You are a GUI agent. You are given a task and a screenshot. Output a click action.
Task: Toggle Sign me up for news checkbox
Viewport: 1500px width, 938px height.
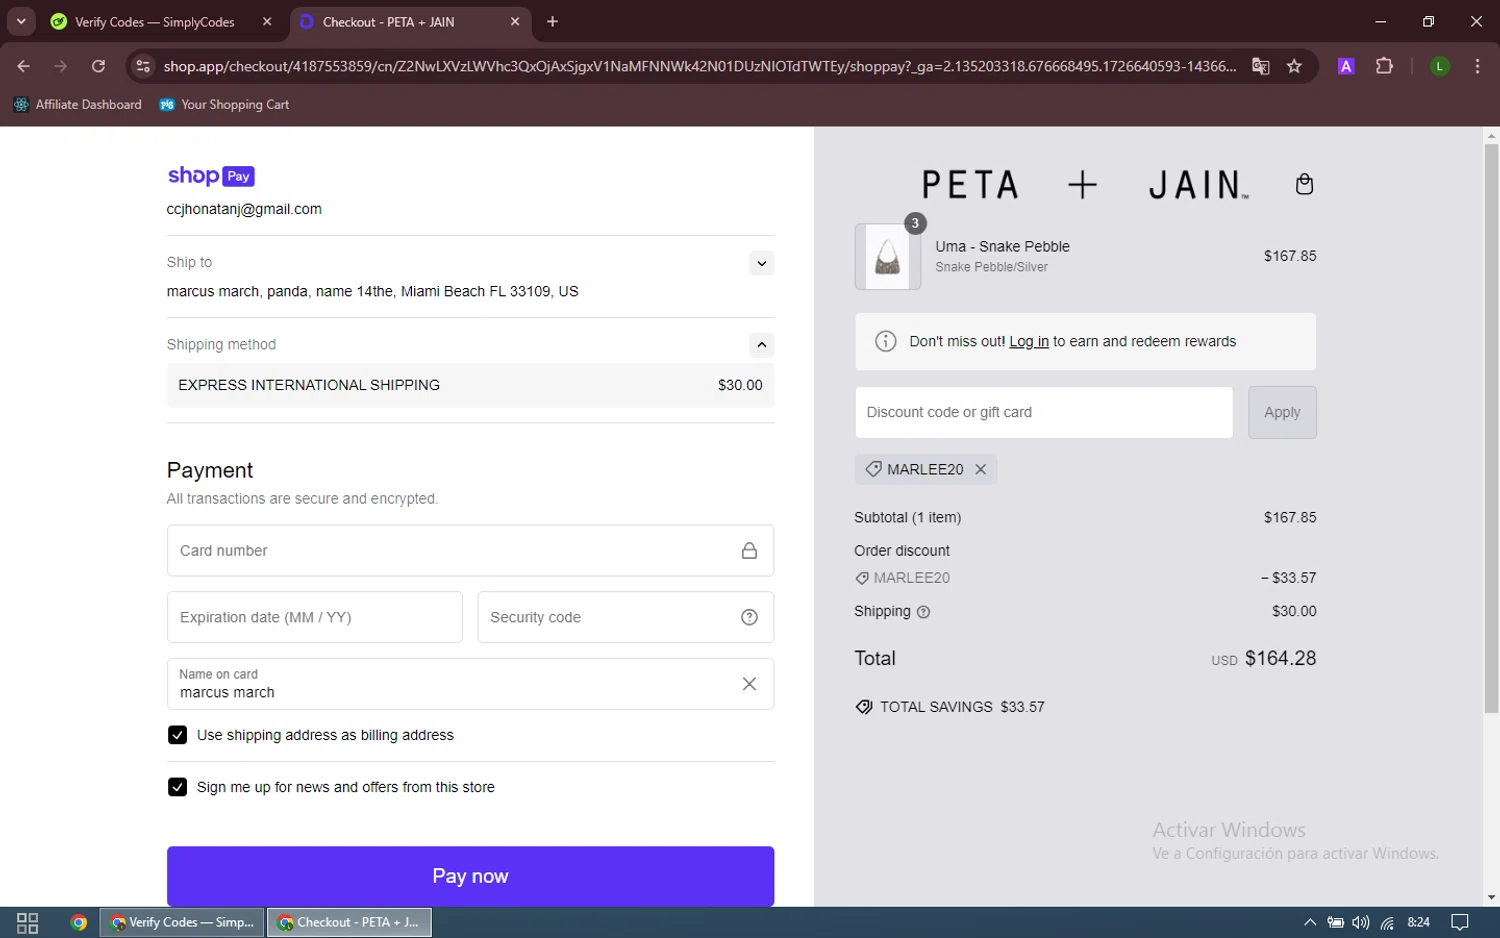177,787
